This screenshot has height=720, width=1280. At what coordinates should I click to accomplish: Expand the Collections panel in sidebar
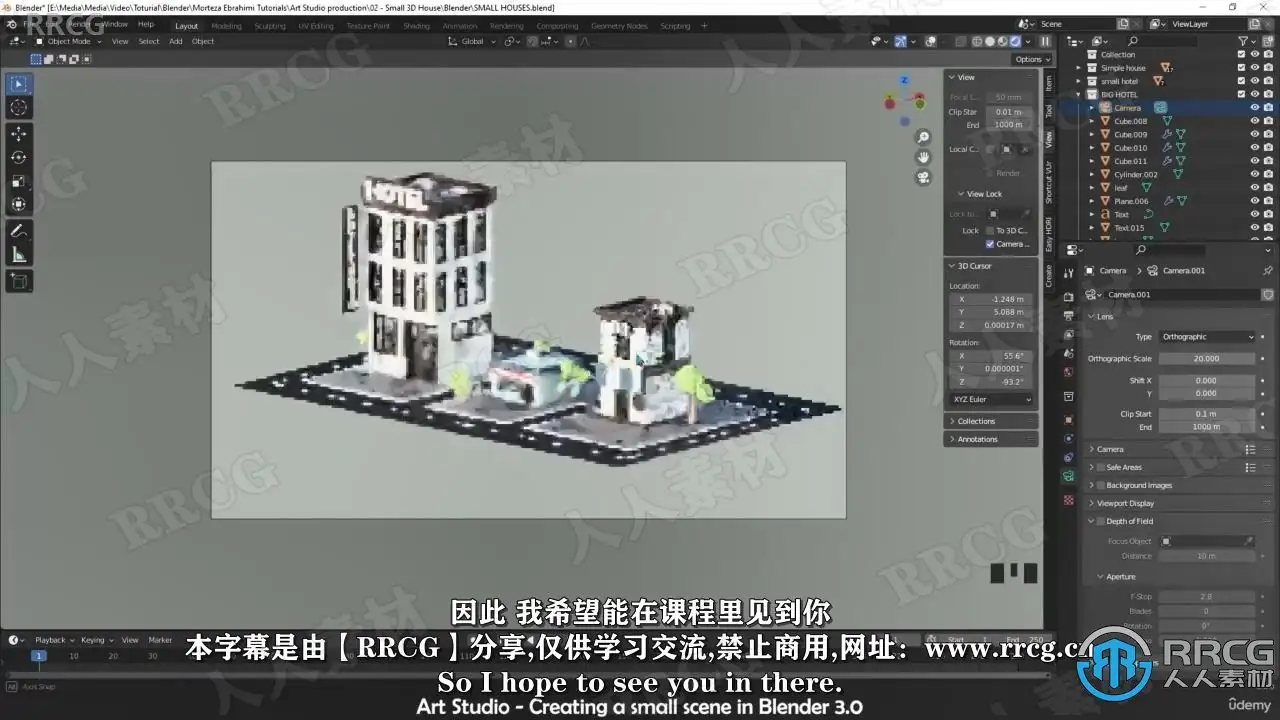pyautogui.click(x=976, y=421)
